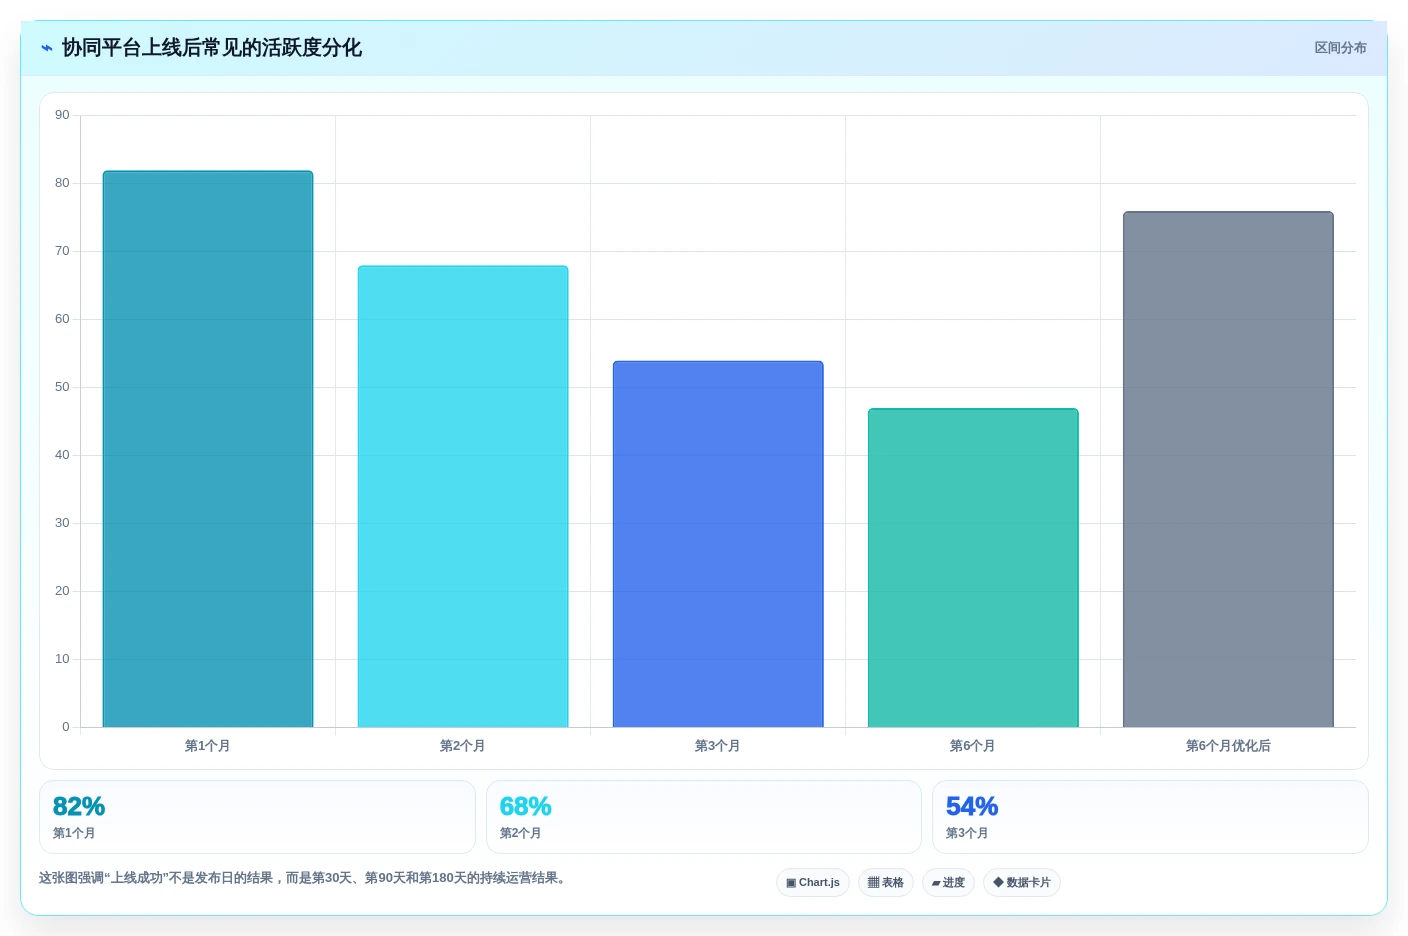Click the y-axis value 90
The height and width of the screenshot is (936, 1408).
click(62, 115)
